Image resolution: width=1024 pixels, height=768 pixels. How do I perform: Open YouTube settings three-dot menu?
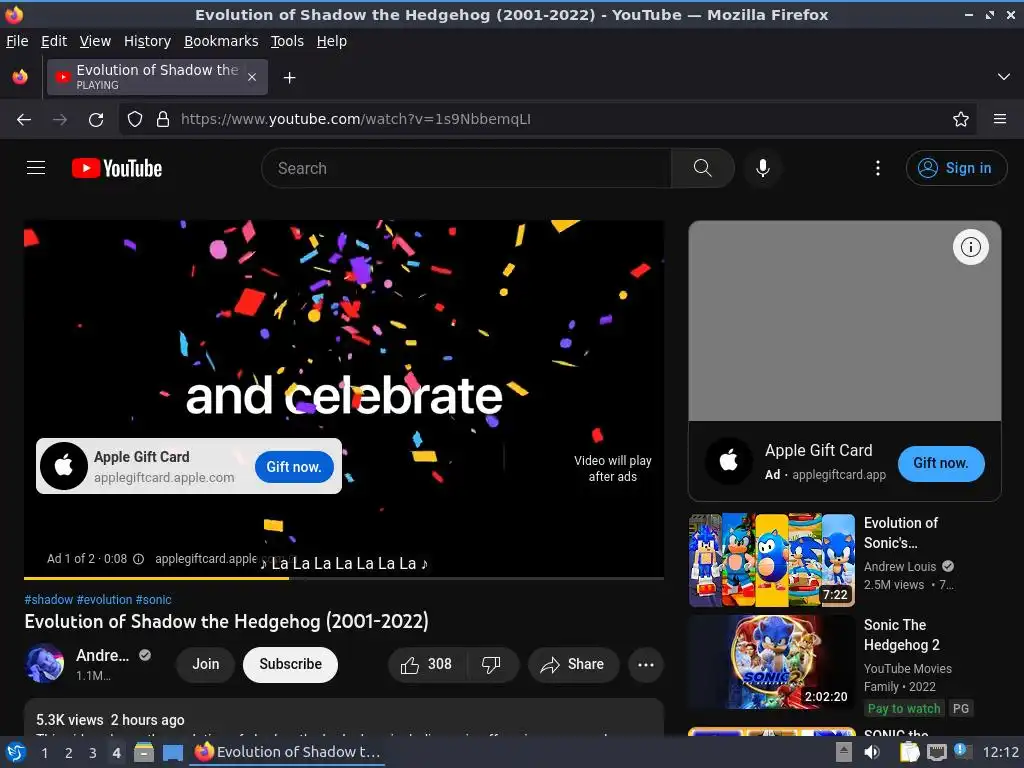[878, 168]
